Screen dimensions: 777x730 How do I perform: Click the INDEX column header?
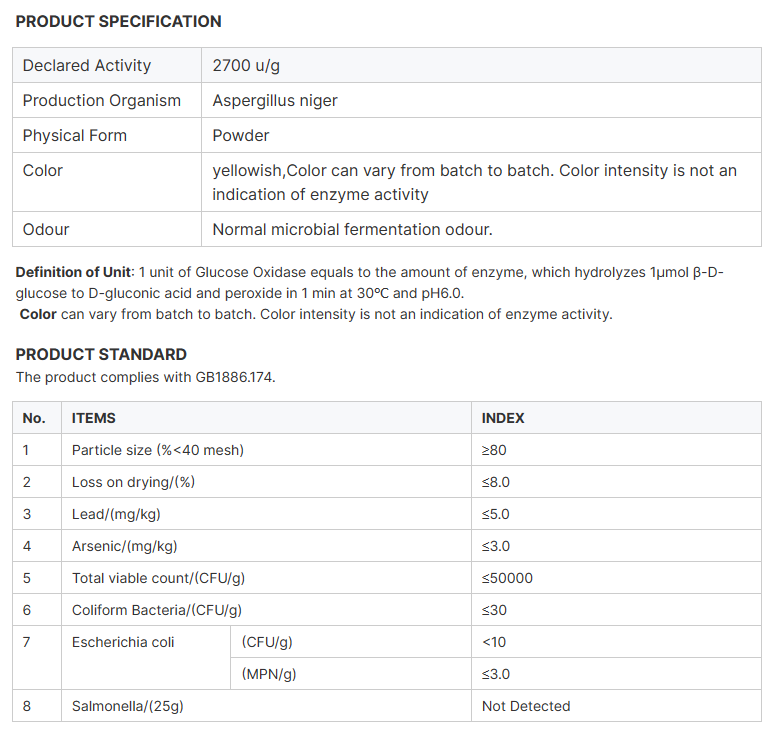[x=503, y=418]
